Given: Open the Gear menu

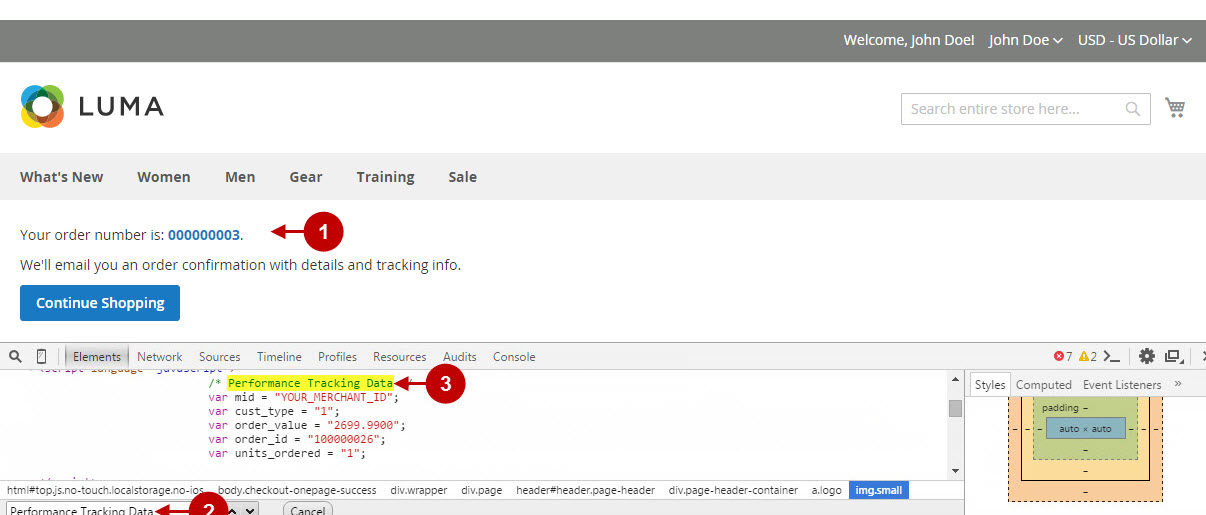Looking at the screenshot, I should point(306,177).
